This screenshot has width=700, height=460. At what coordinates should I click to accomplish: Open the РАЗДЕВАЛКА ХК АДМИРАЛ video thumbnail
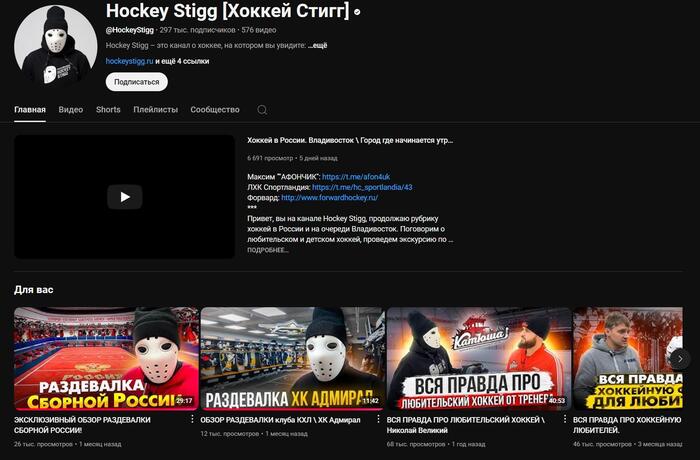292,359
